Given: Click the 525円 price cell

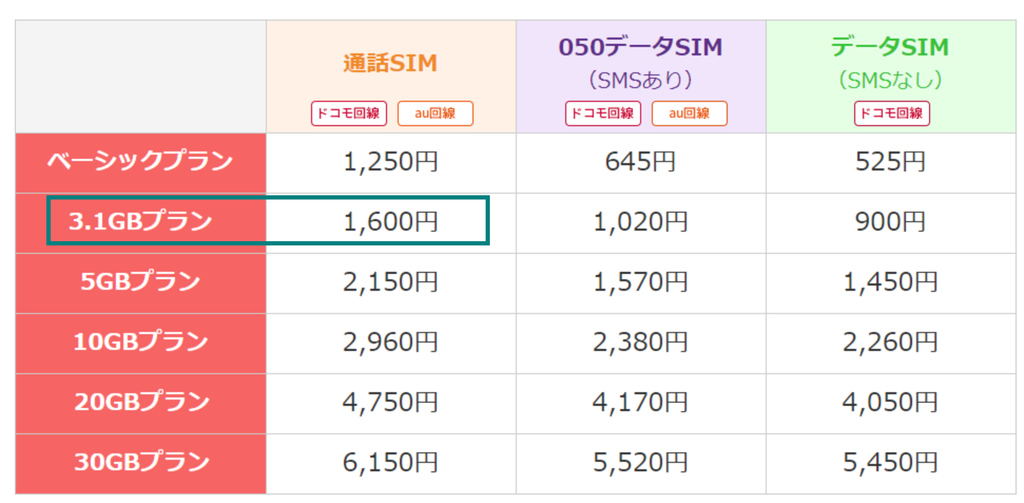Looking at the screenshot, I should click(891, 162).
